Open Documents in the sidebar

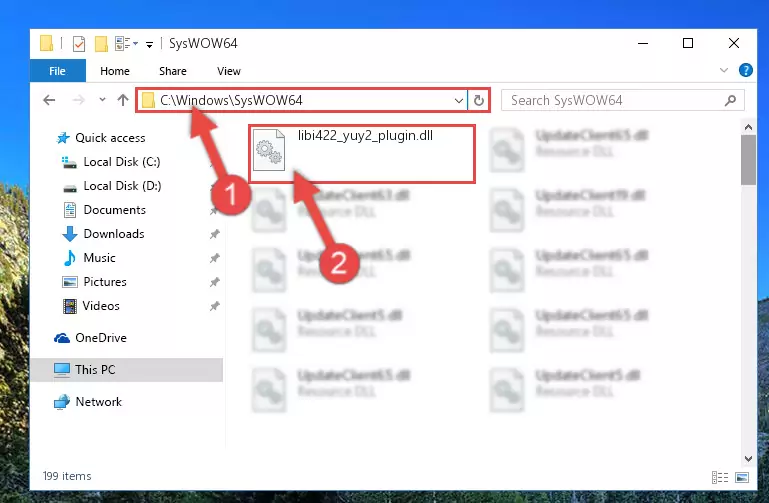[114, 210]
